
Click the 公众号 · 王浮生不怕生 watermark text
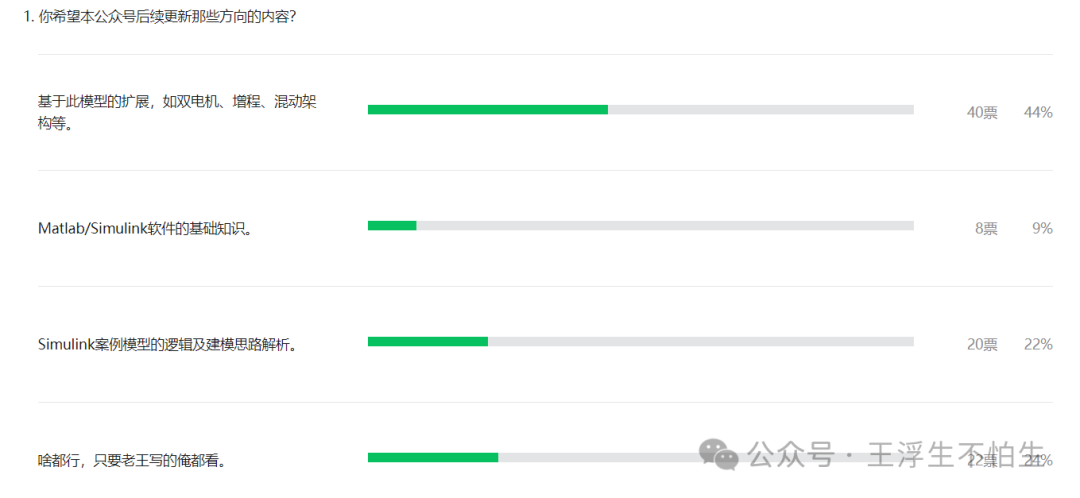point(897,455)
